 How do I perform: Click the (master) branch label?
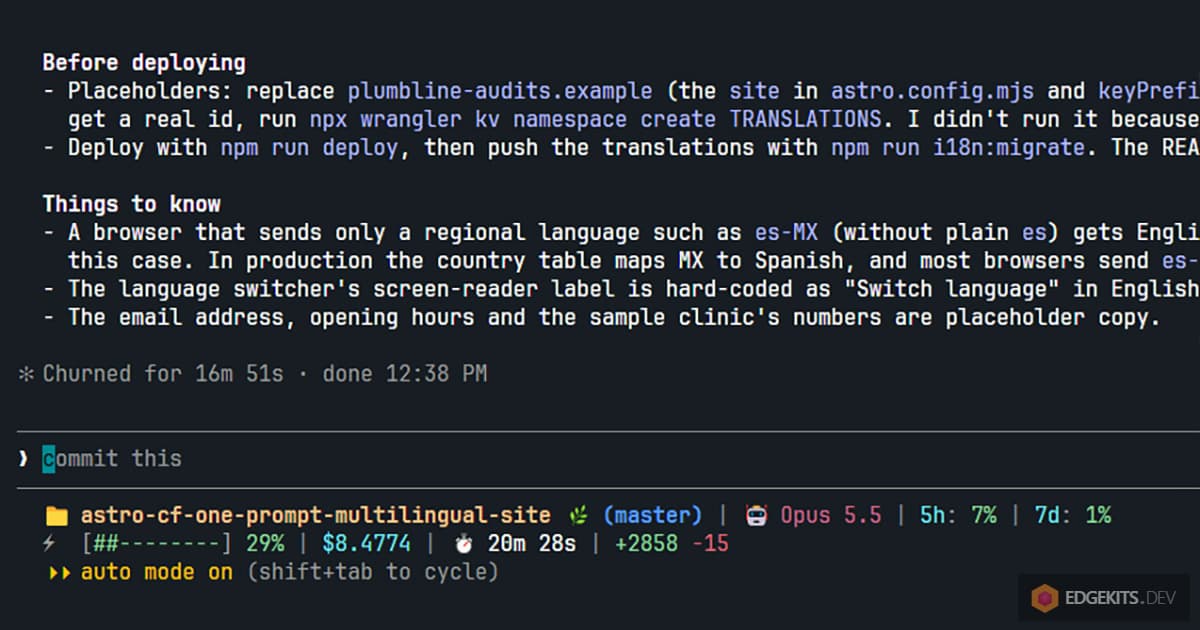(653, 516)
